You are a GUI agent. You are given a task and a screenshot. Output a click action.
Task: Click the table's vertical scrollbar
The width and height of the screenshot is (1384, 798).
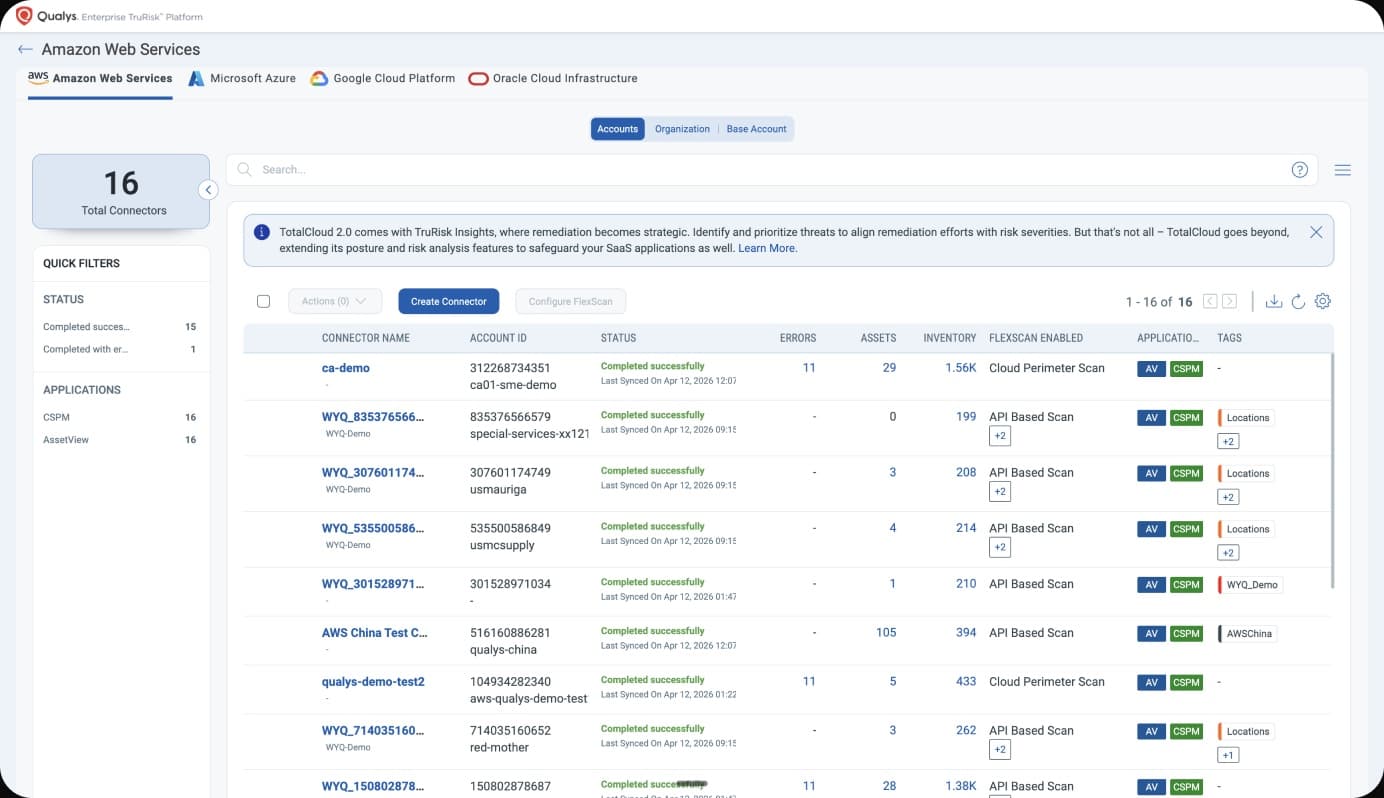tap(1332, 470)
